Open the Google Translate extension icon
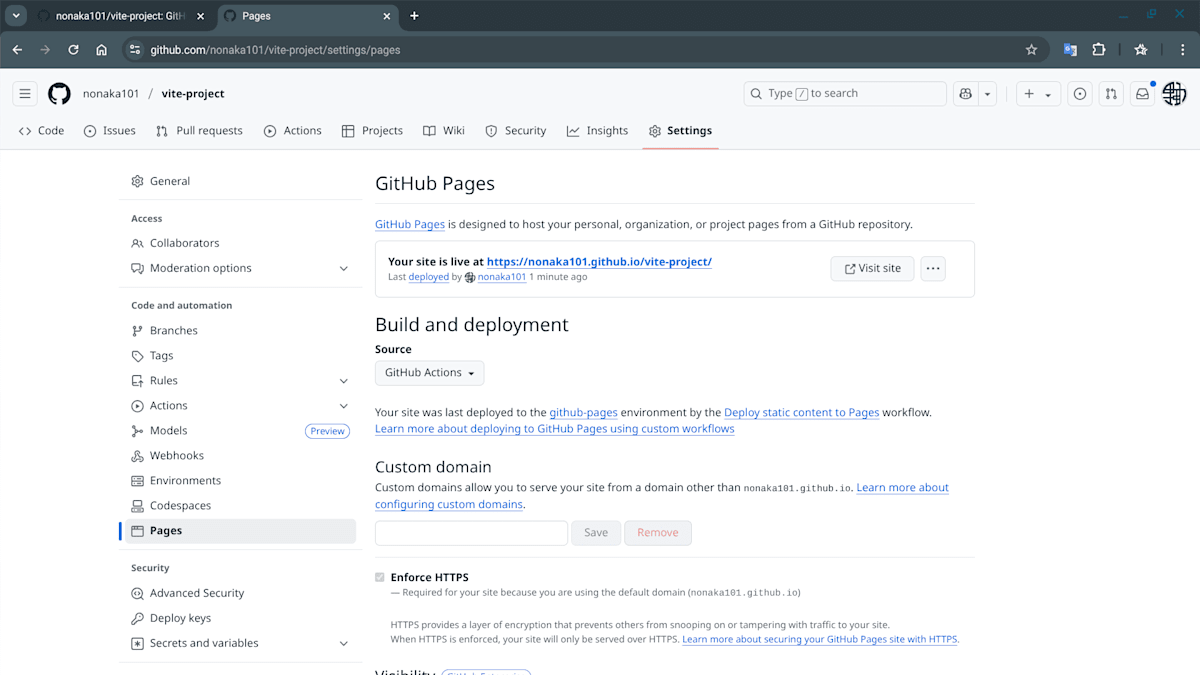Screen dimensions: 1200x675 (1070, 50)
